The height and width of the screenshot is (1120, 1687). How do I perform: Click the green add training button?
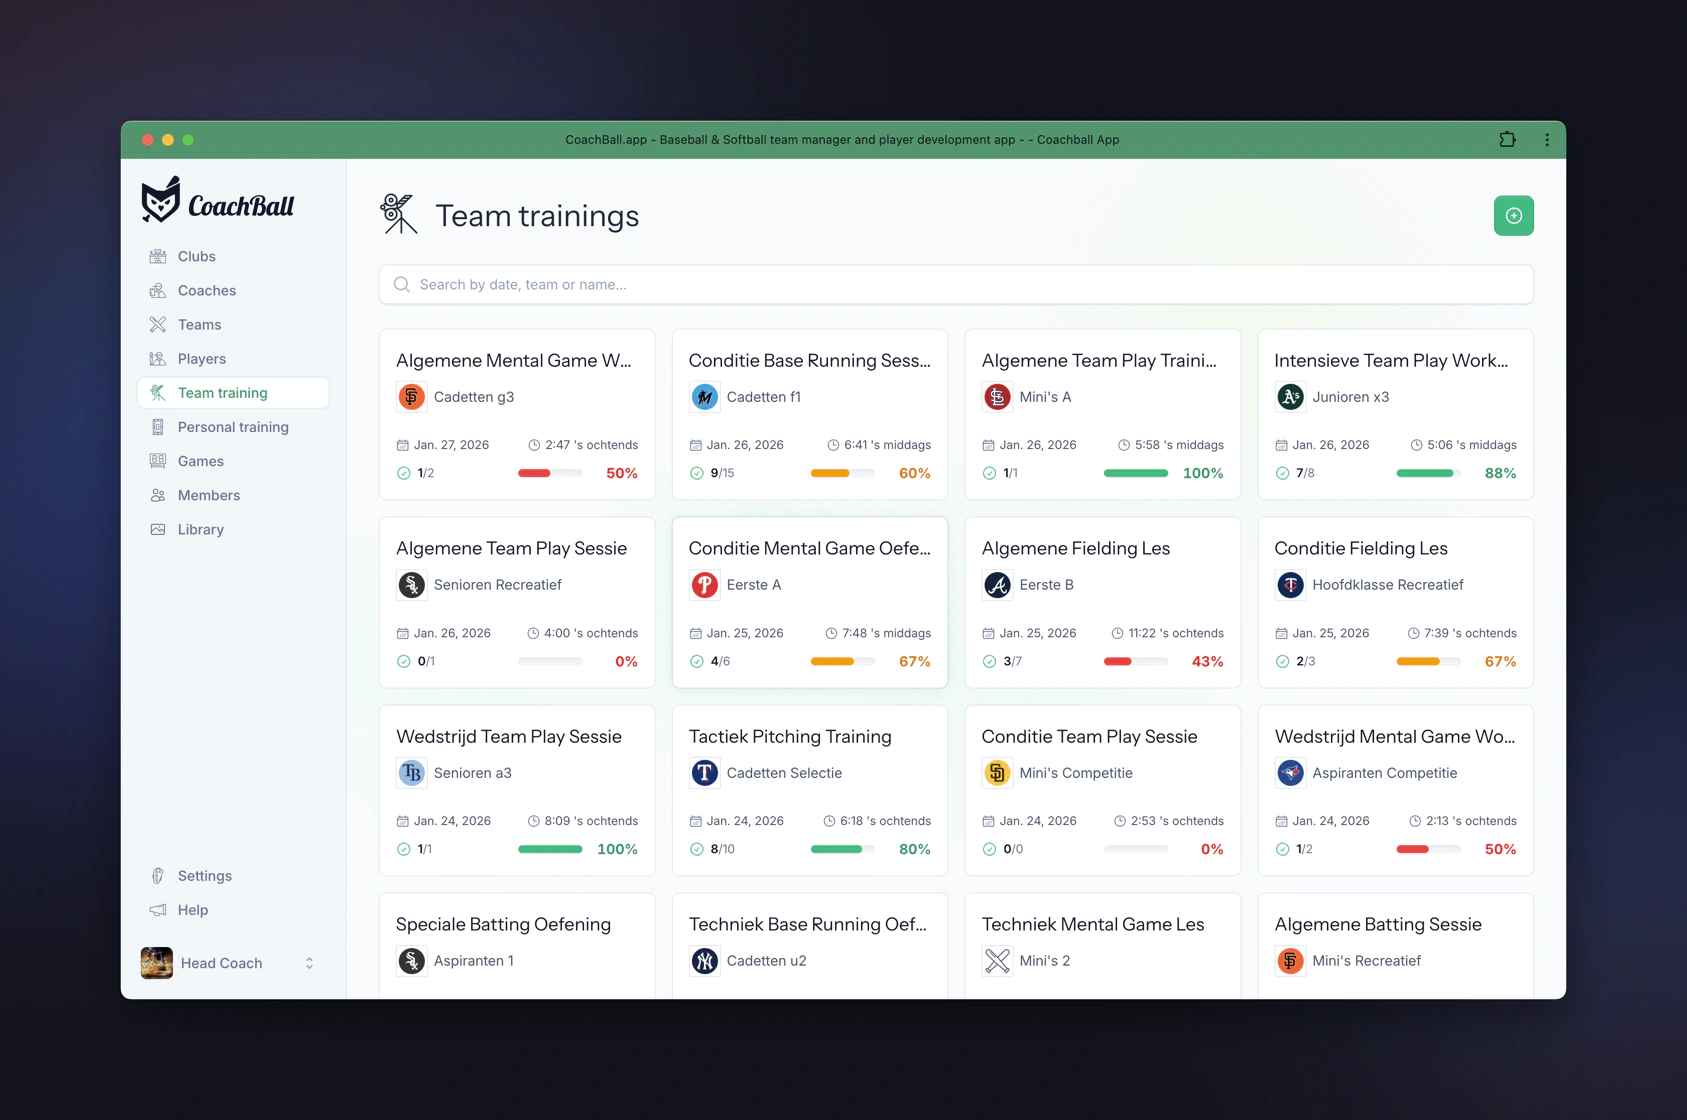1513,216
